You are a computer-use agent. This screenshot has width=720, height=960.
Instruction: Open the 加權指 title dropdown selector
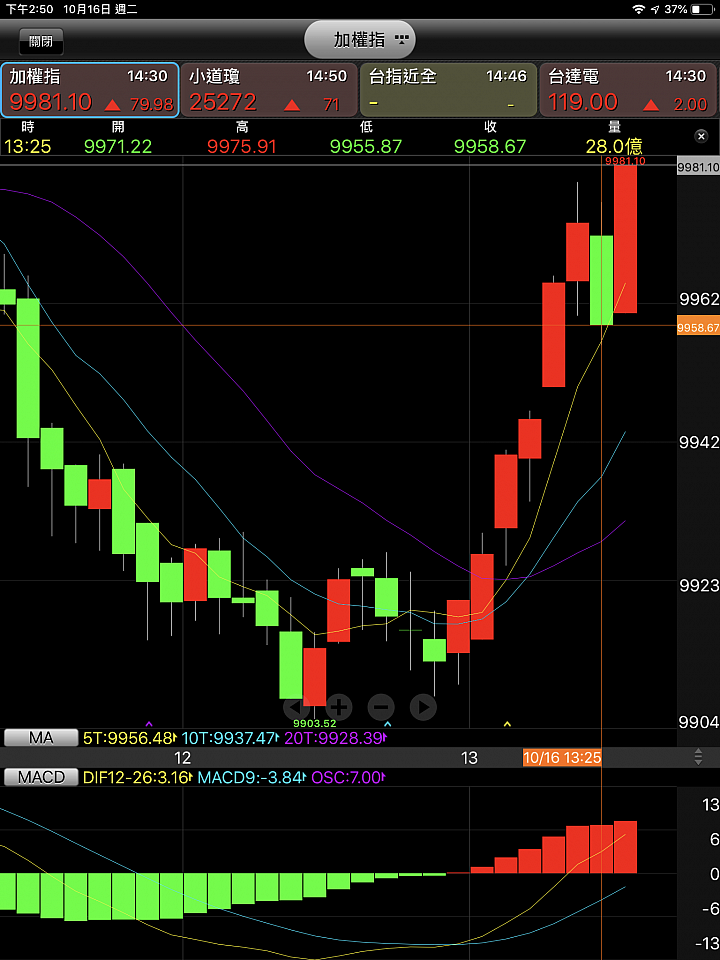tap(360, 40)
